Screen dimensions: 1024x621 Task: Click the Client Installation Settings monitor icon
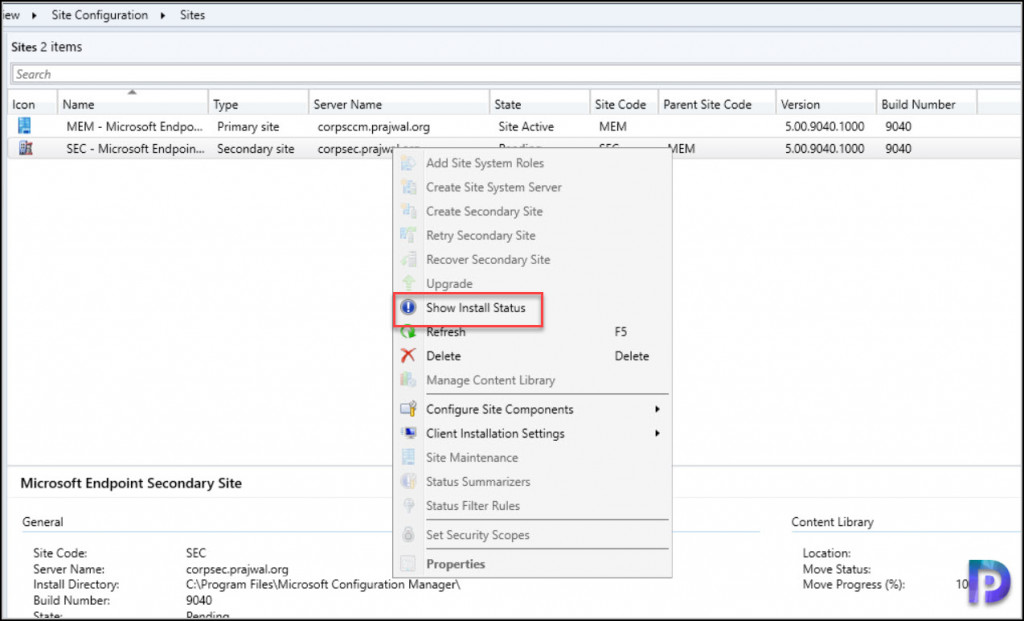click(x=408, y=434)
